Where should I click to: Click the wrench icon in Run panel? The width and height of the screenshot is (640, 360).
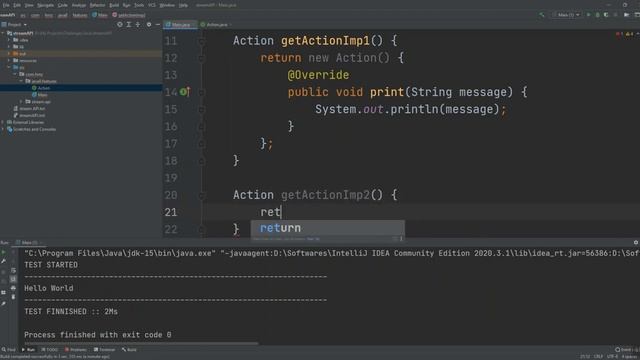(4, 261)
